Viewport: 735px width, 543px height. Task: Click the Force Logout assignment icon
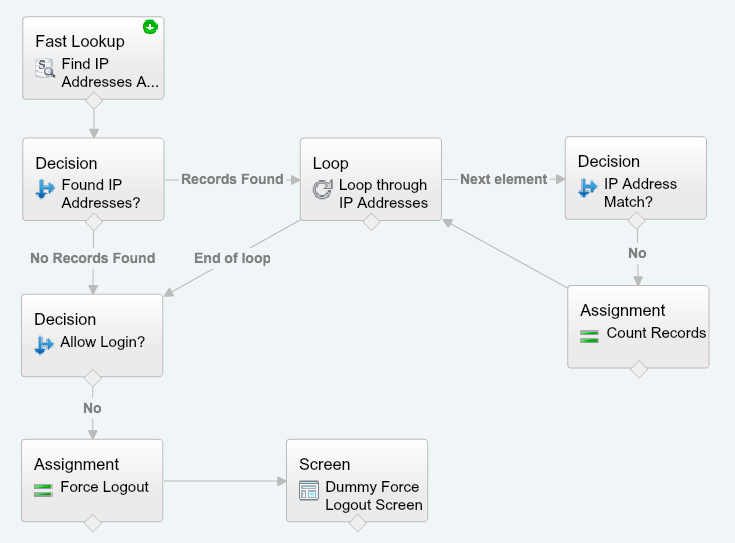(44, 489)
